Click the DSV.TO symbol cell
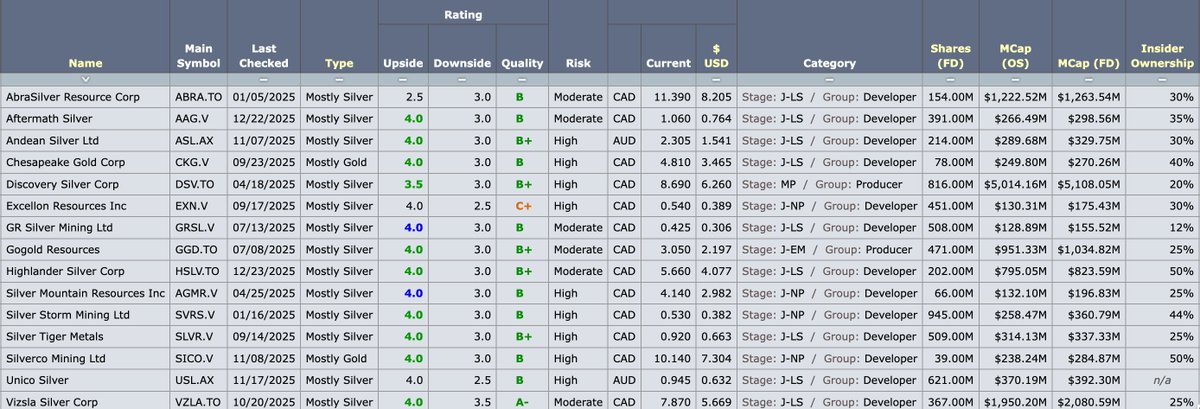This screenshot has width=1200, height=409. 198,185
